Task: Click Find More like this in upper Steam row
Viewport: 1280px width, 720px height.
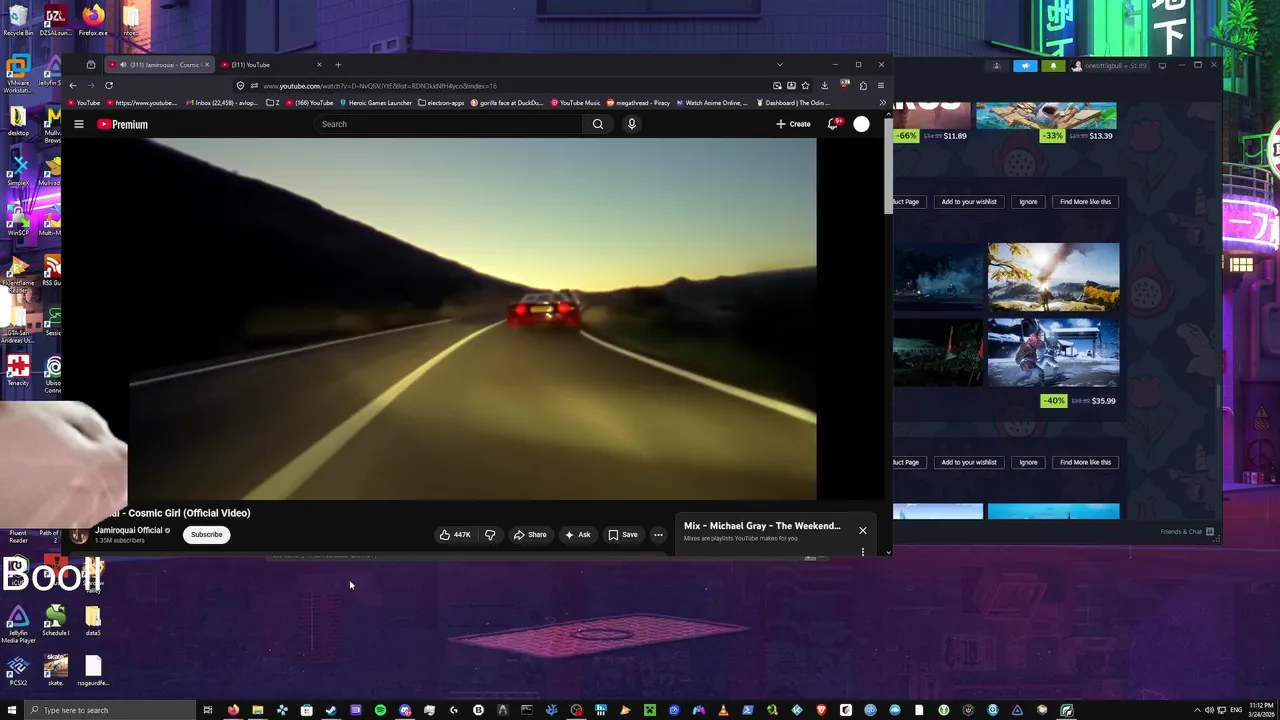Action: (1085, 202)
